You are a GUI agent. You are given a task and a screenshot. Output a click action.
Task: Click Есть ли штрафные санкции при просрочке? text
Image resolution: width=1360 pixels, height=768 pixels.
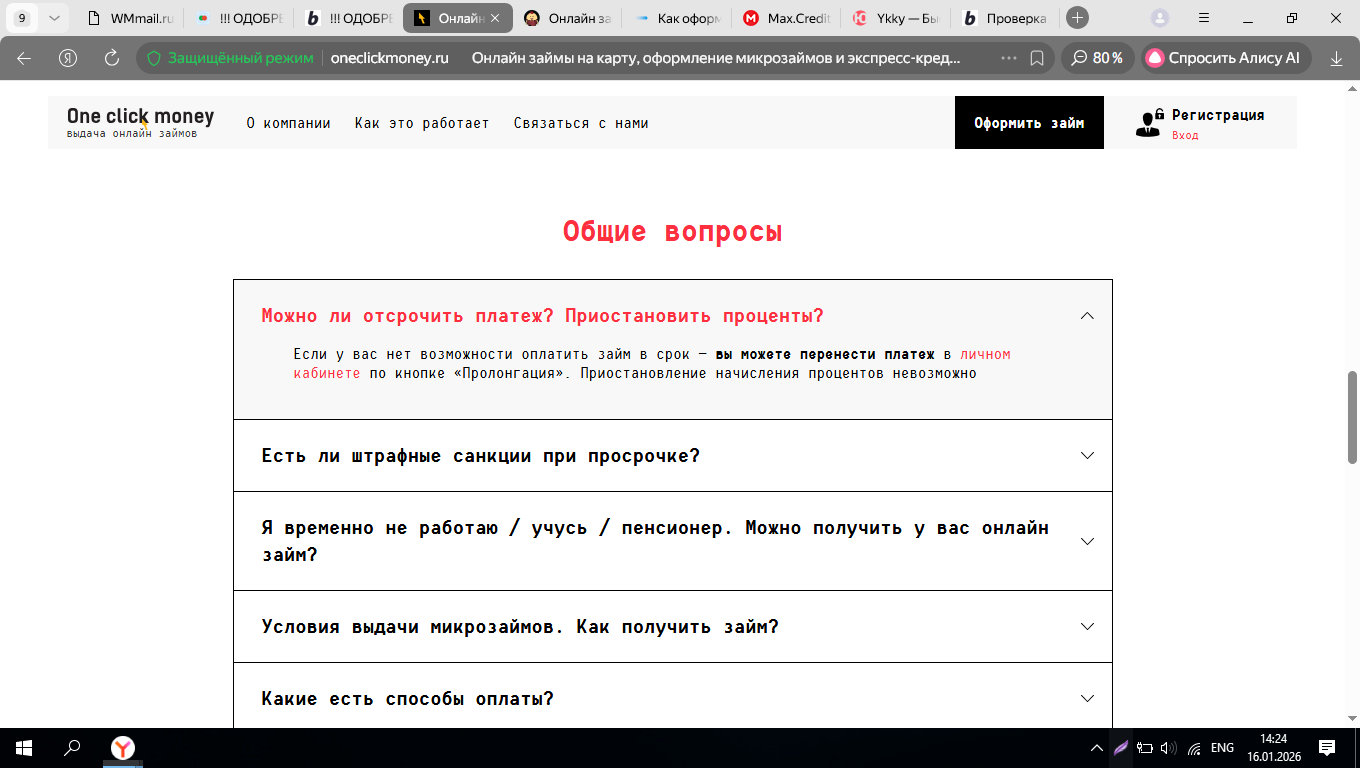click(x=480, y=456)
